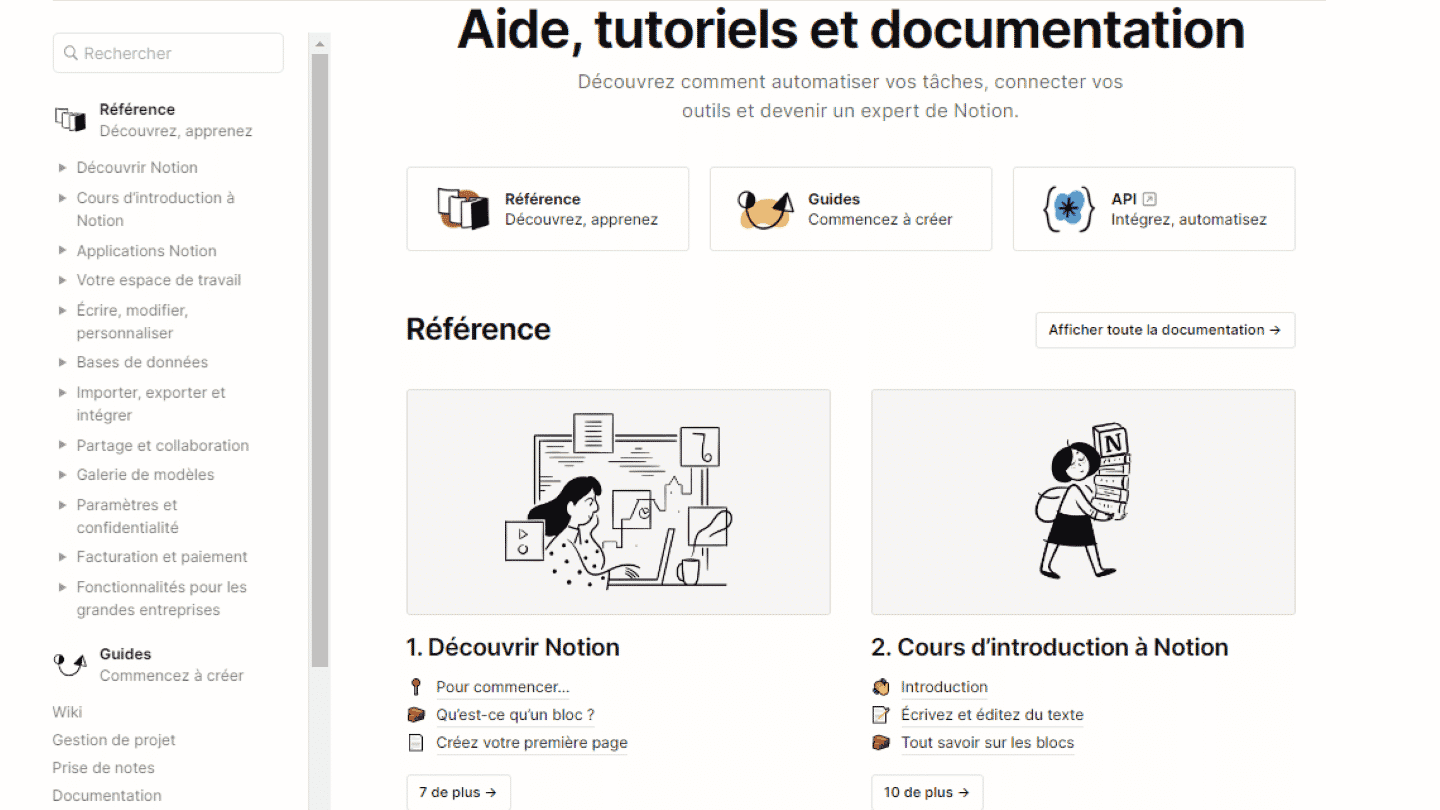Click the shapes icon on Guides card

click(766, 209)
